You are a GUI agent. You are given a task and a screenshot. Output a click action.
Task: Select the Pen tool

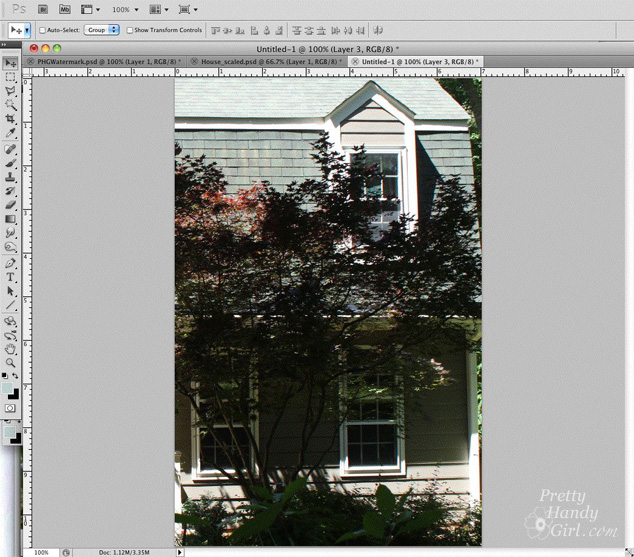(x=10, y=263)
